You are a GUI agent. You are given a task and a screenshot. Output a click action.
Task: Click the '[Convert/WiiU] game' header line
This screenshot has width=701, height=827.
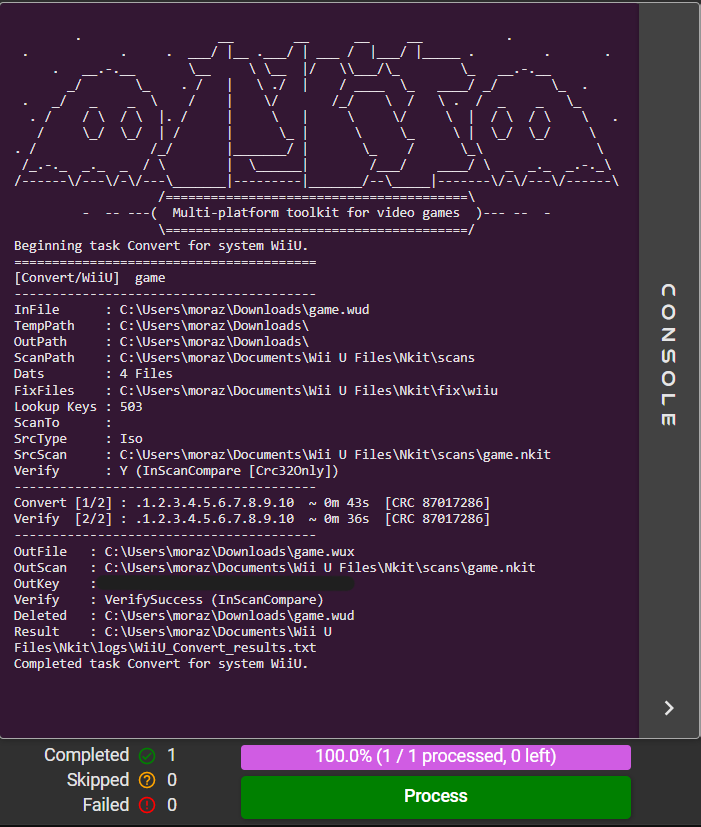(x=90, y=278)
